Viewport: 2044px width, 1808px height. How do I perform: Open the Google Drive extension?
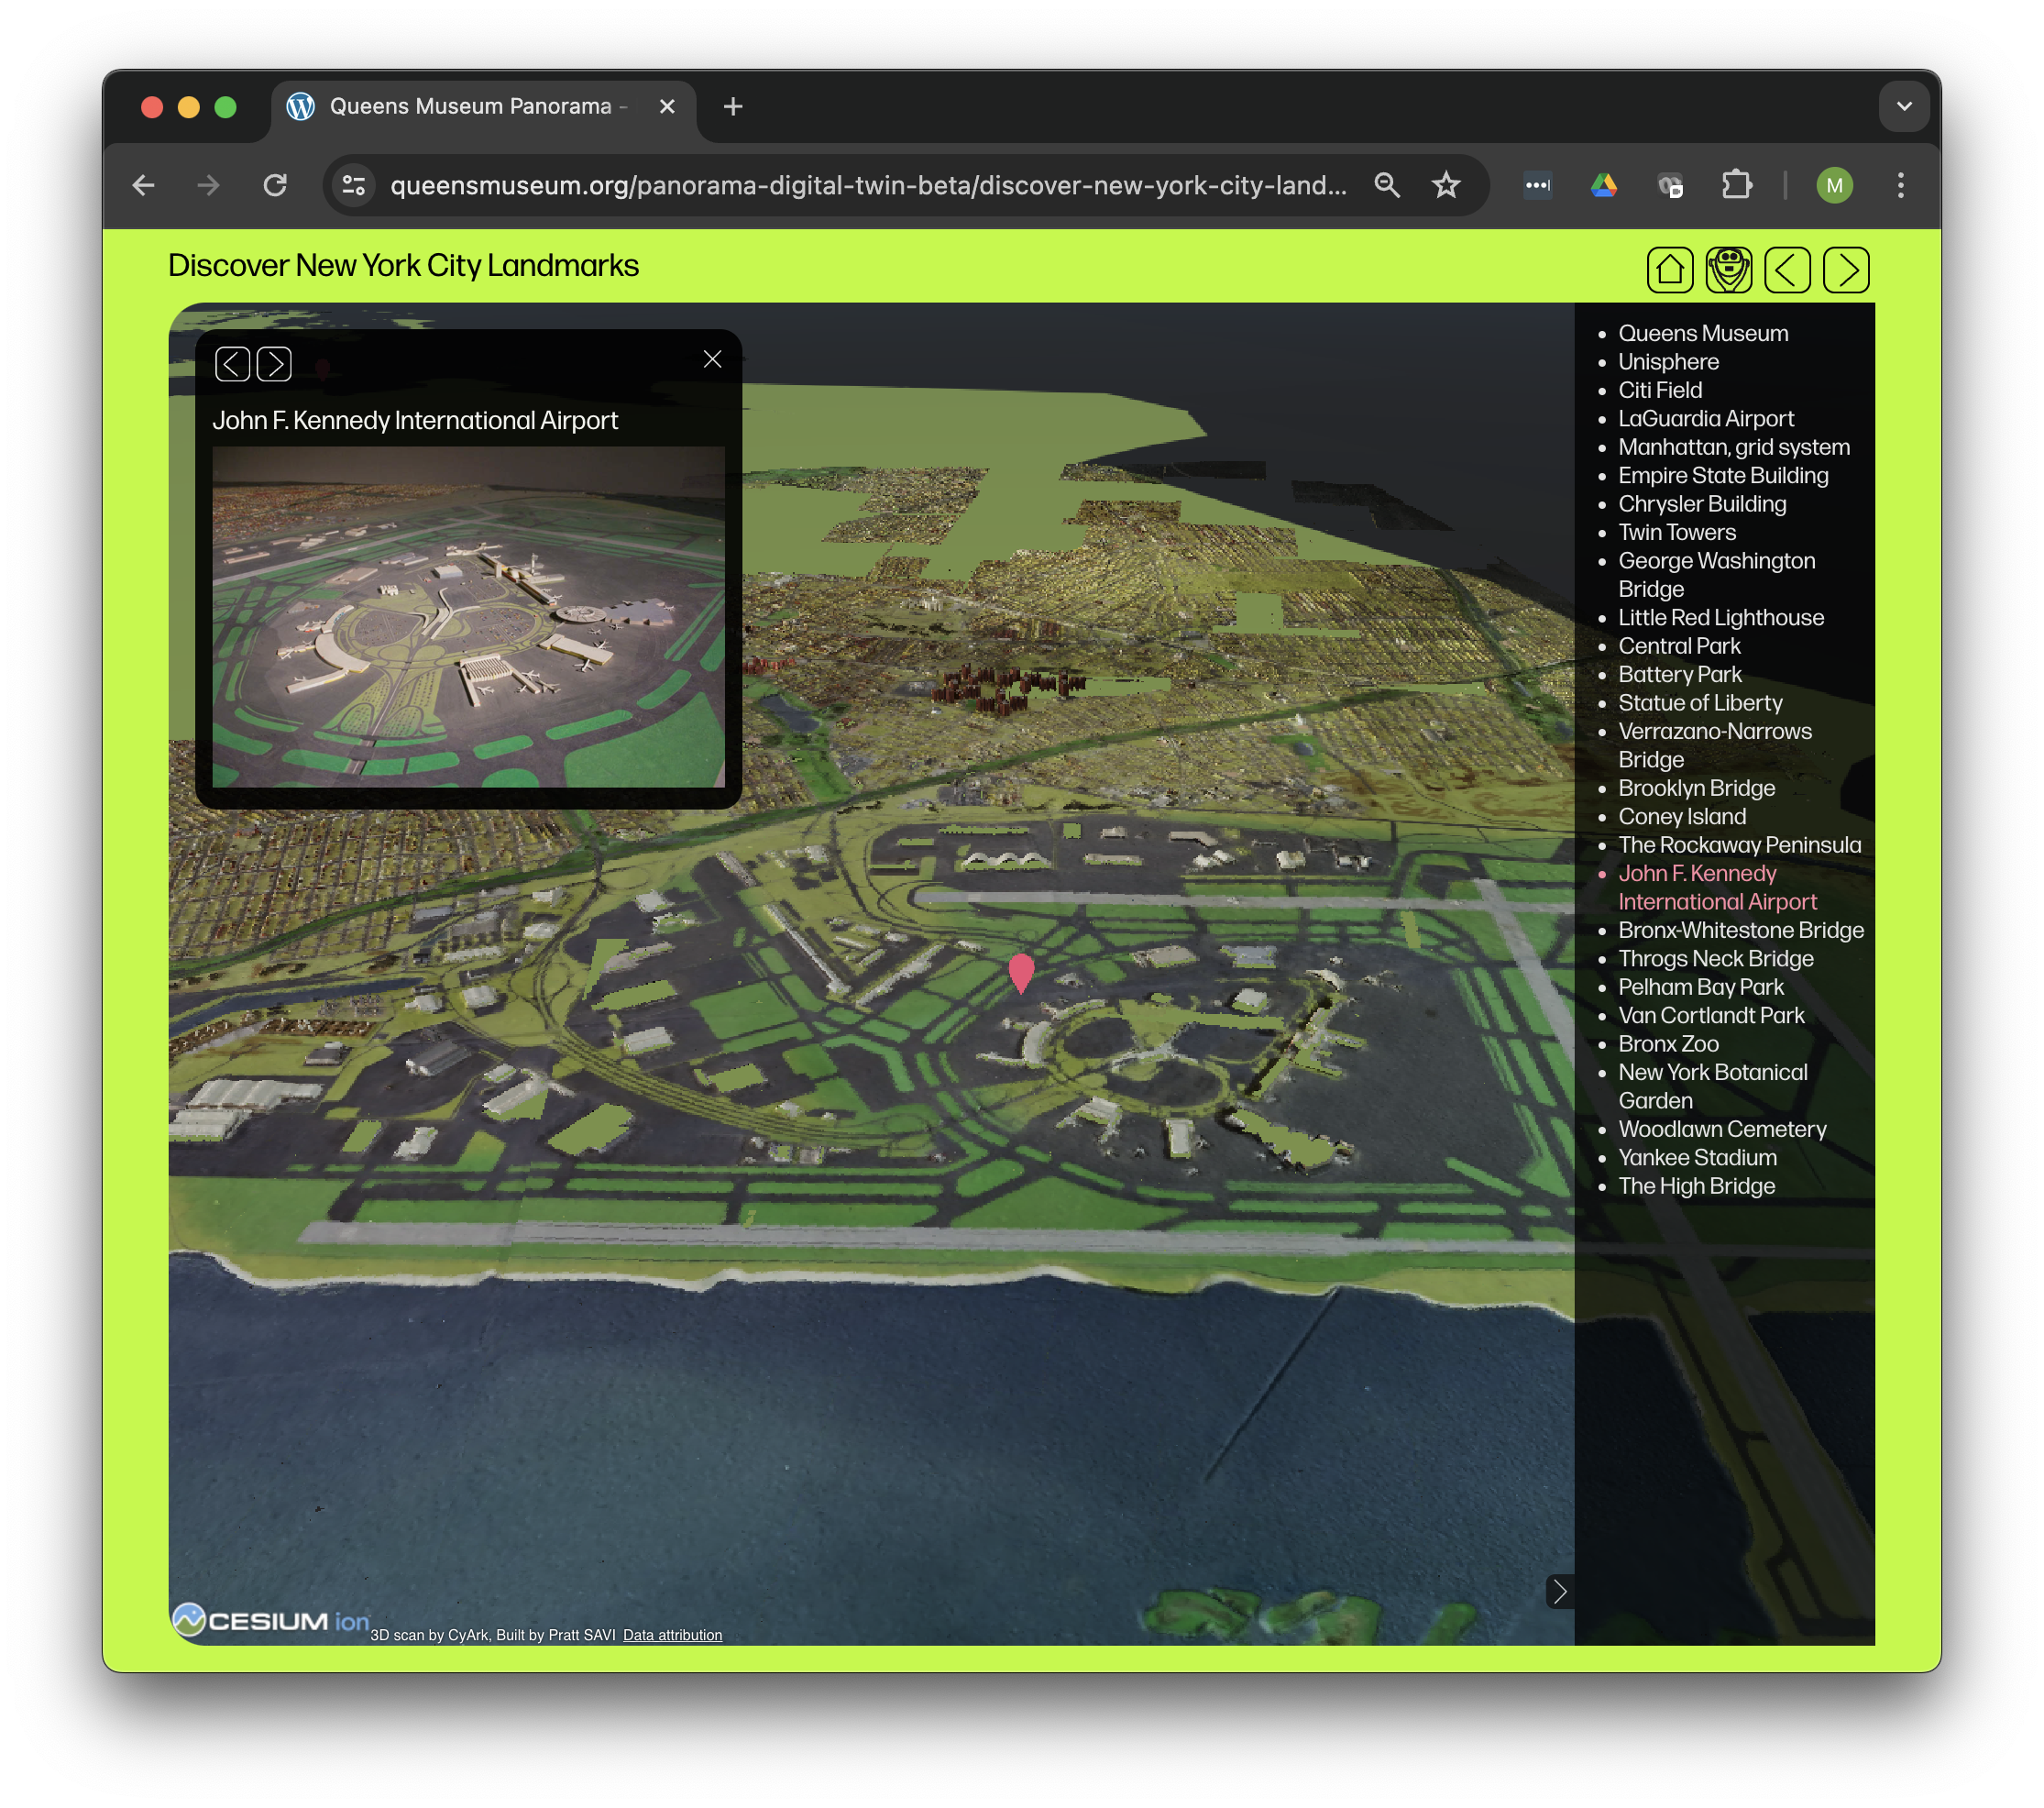(1603, 185)
